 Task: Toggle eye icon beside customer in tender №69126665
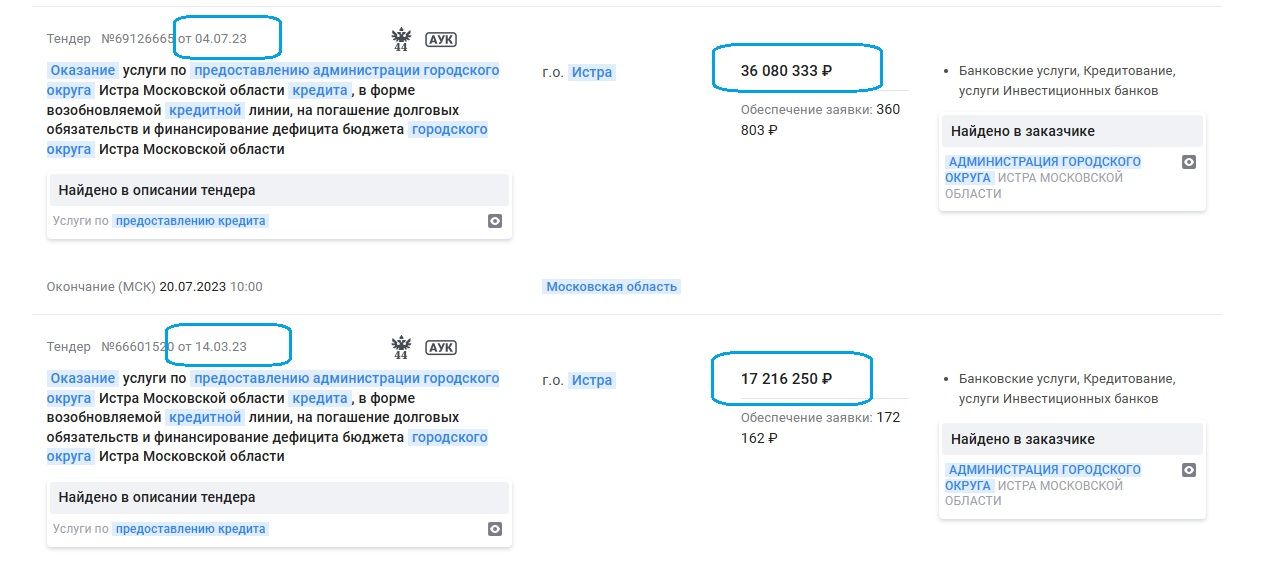pyautogui.click(x=1188, y=162)
